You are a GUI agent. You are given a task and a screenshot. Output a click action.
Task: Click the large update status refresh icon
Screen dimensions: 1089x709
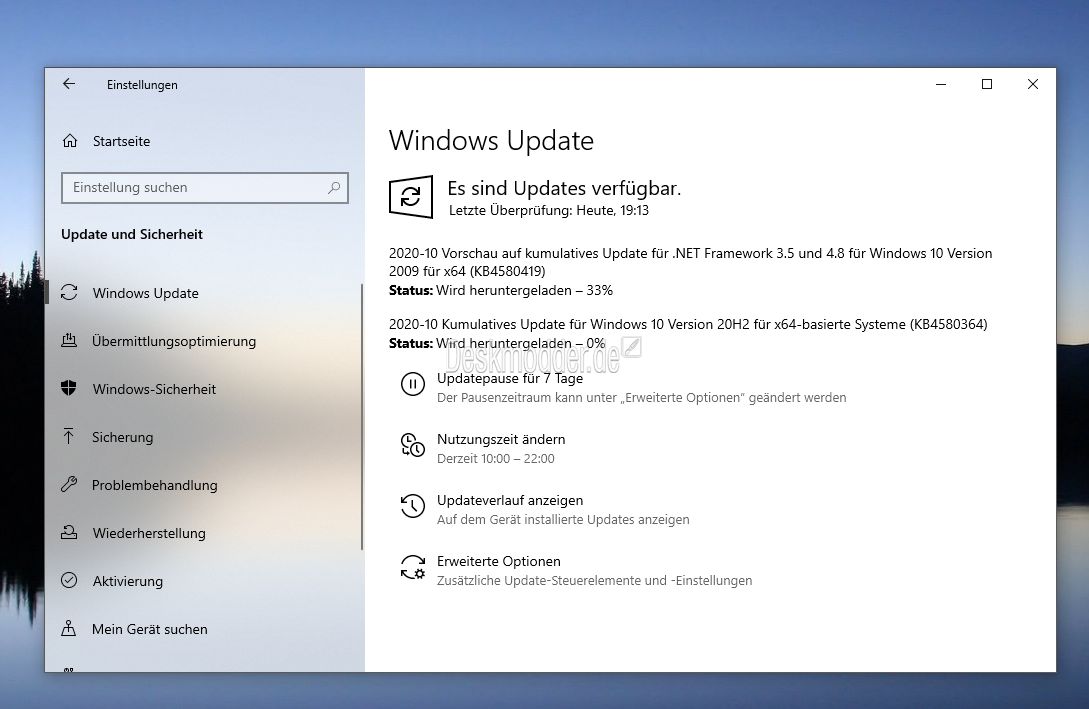click(411, 197)
